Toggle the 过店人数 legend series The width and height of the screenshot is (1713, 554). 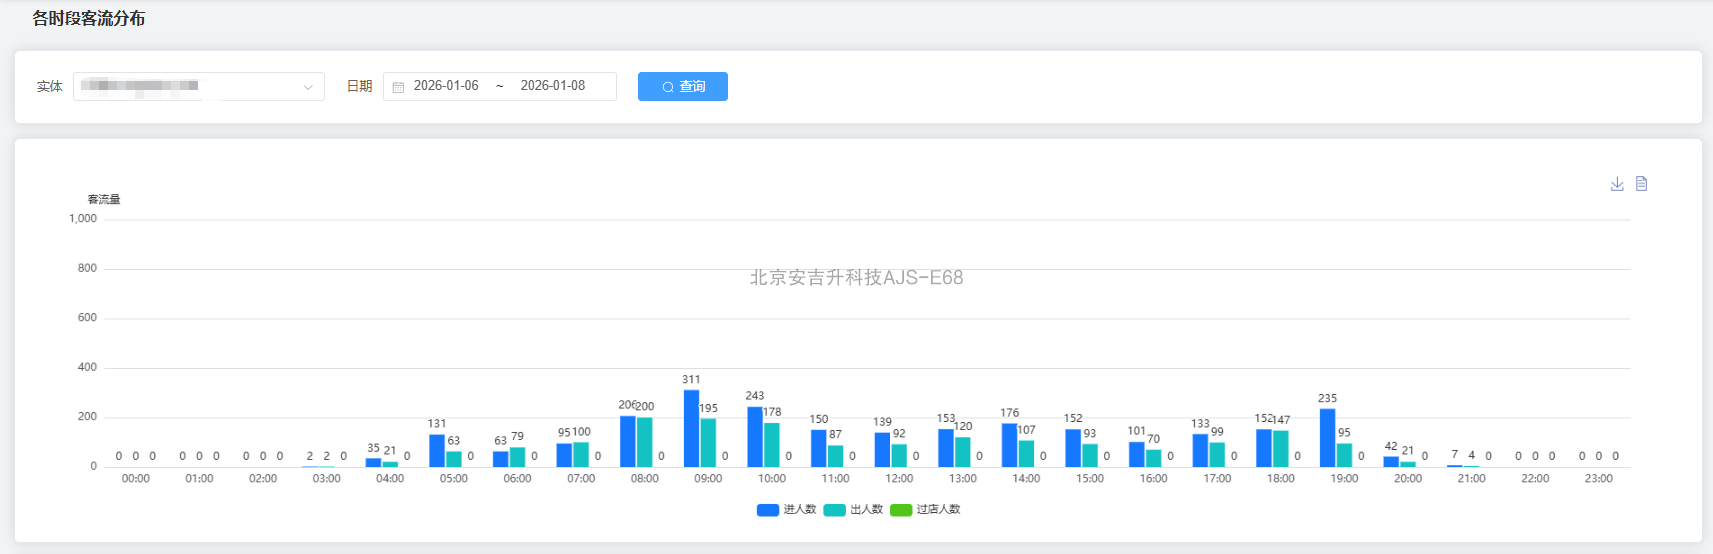(x=938, y=510)
